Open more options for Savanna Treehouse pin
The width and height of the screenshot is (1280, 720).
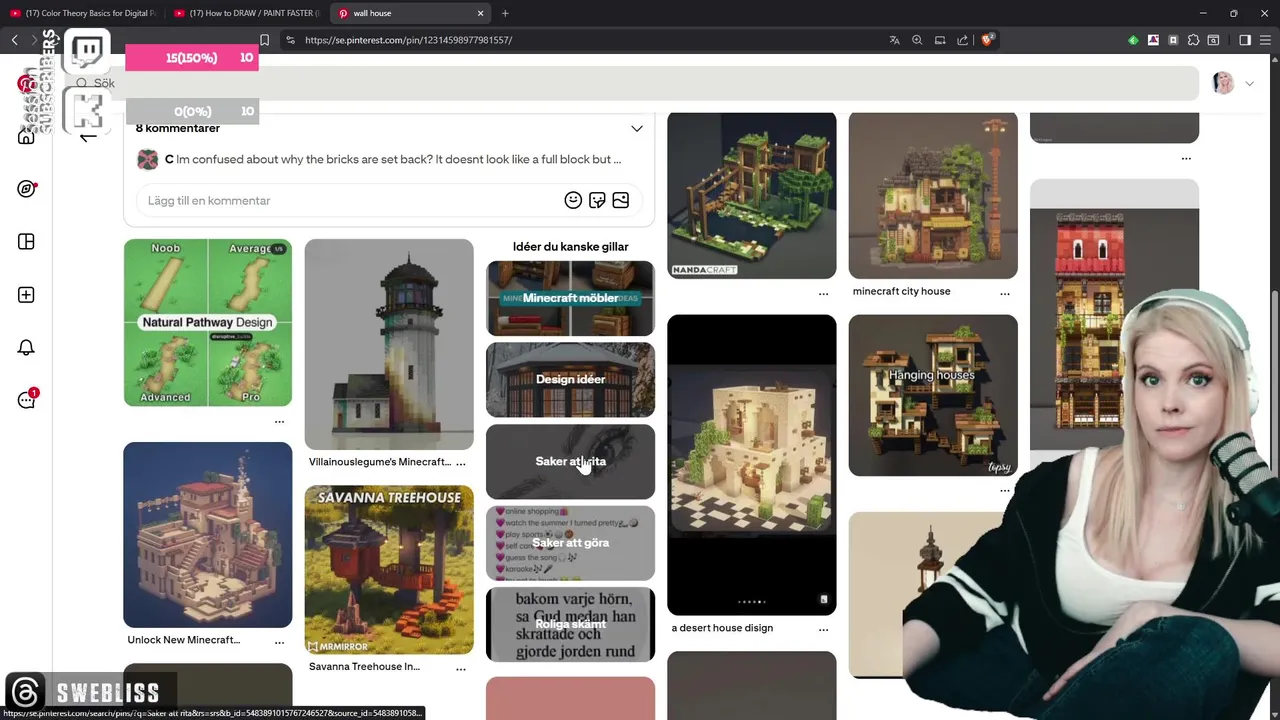(460, 667)
